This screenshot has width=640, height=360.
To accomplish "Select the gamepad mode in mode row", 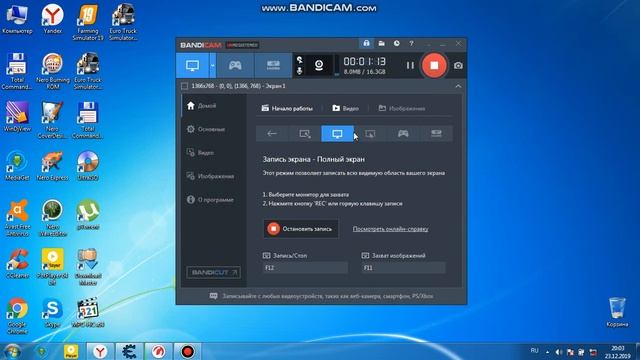I will point(403,133).
